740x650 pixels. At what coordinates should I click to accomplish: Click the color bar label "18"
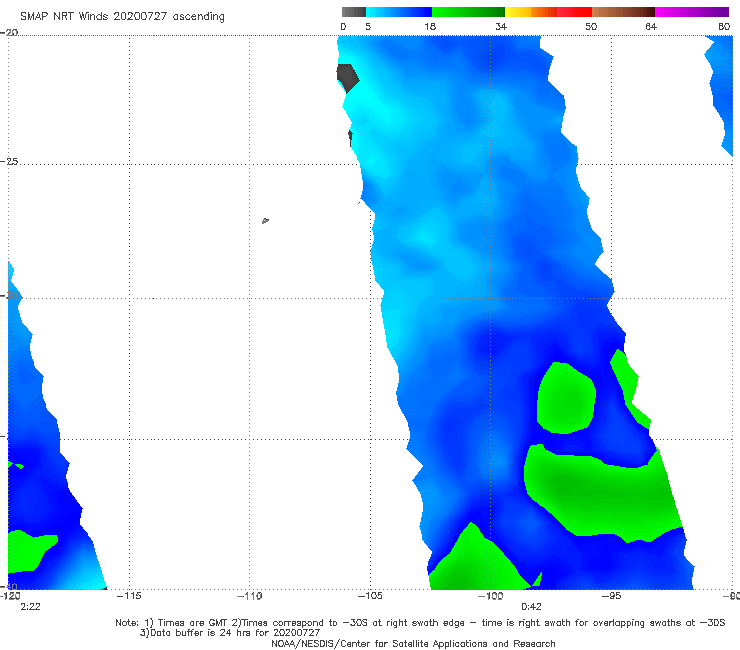point(430,27)
